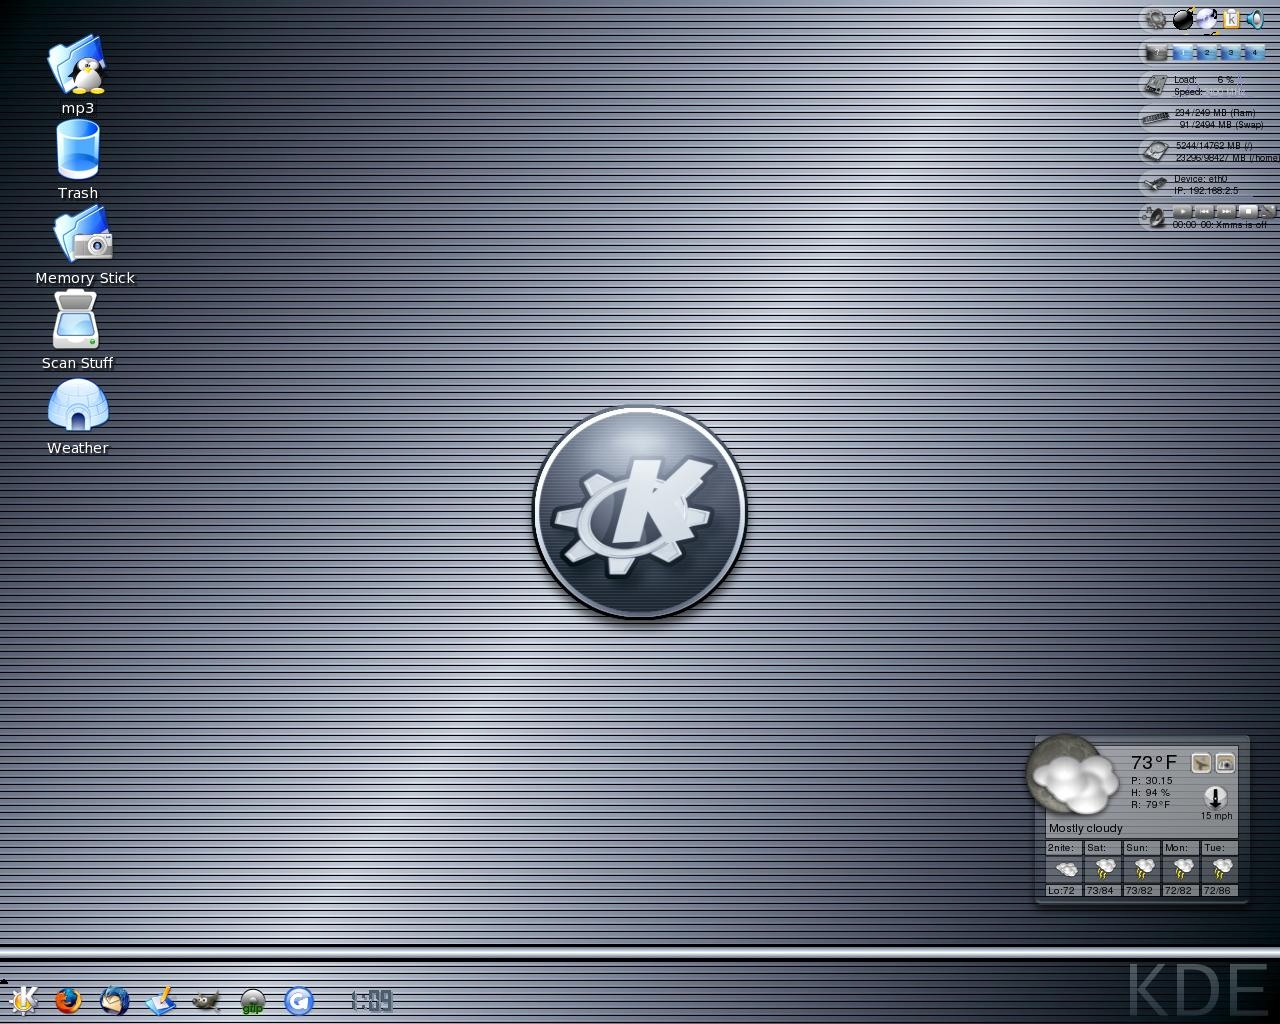Click the 'H: 94 %' humidity reading

click(1151, 793)
